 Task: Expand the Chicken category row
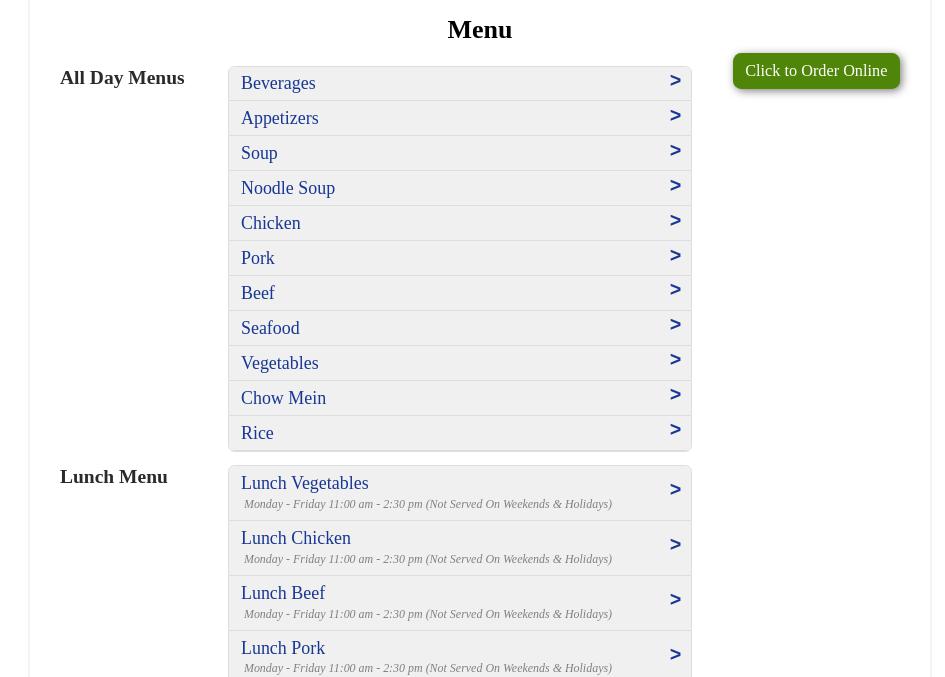(x=270, y=223)
